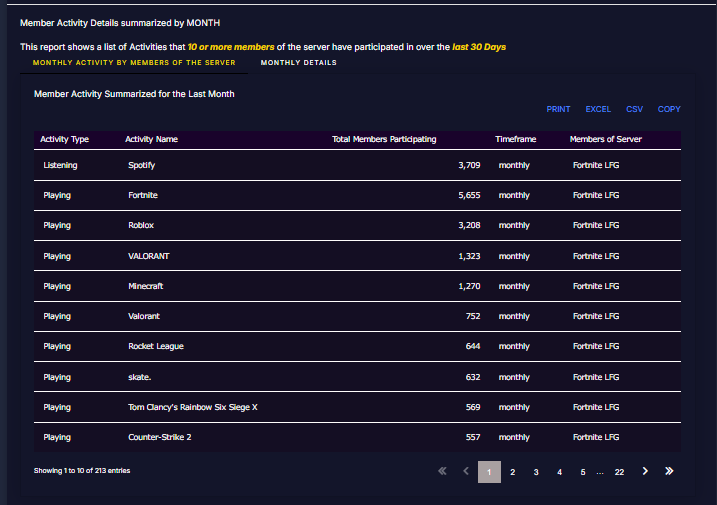Go to first page double-arrow icon
Image resolution: width=717 pixels, height=505 pixels.
[442, 471]
